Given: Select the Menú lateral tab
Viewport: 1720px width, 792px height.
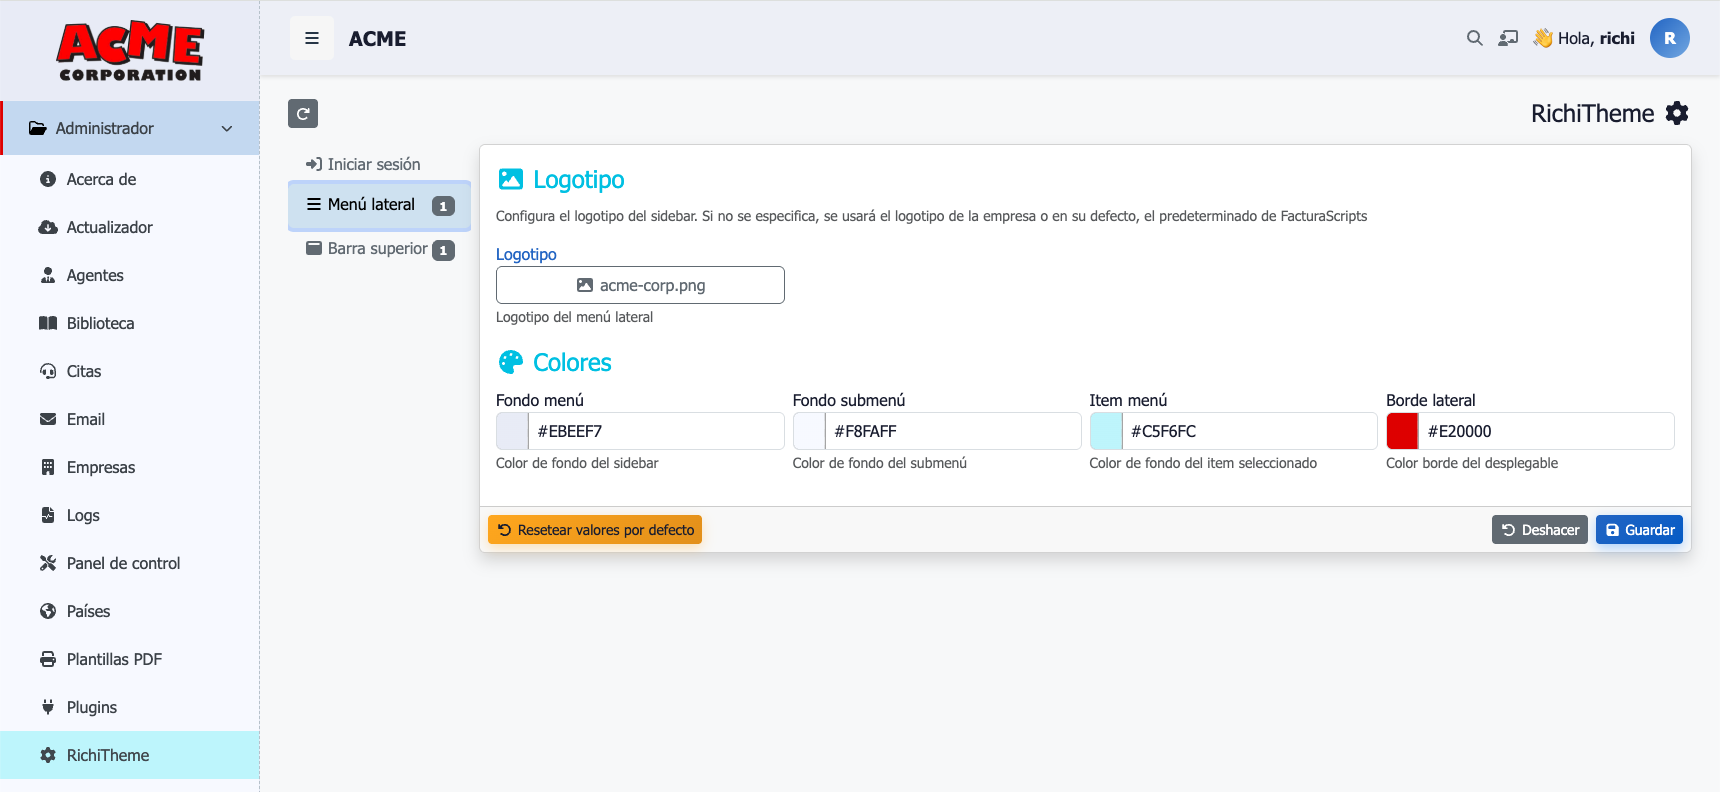Looking at the screenshot, I should [371, 205].
